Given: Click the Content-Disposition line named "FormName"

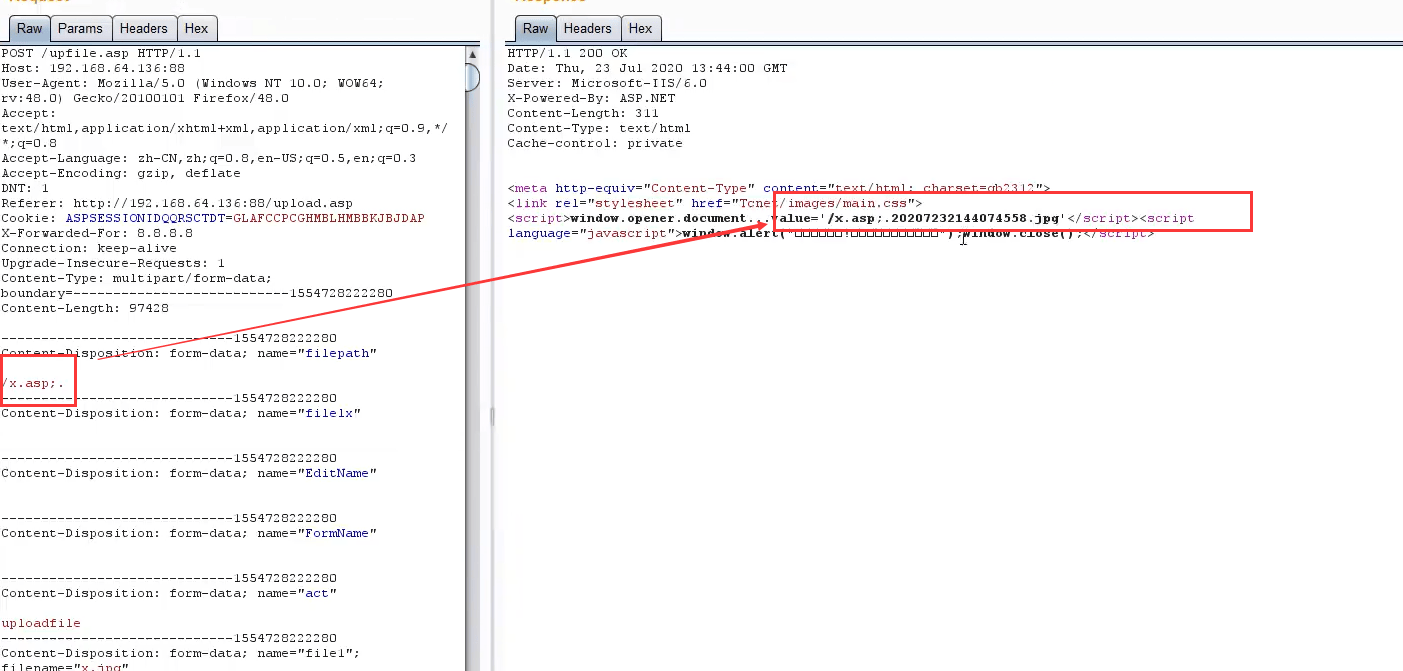Looking at the screenshot, I should click(189, 533).
